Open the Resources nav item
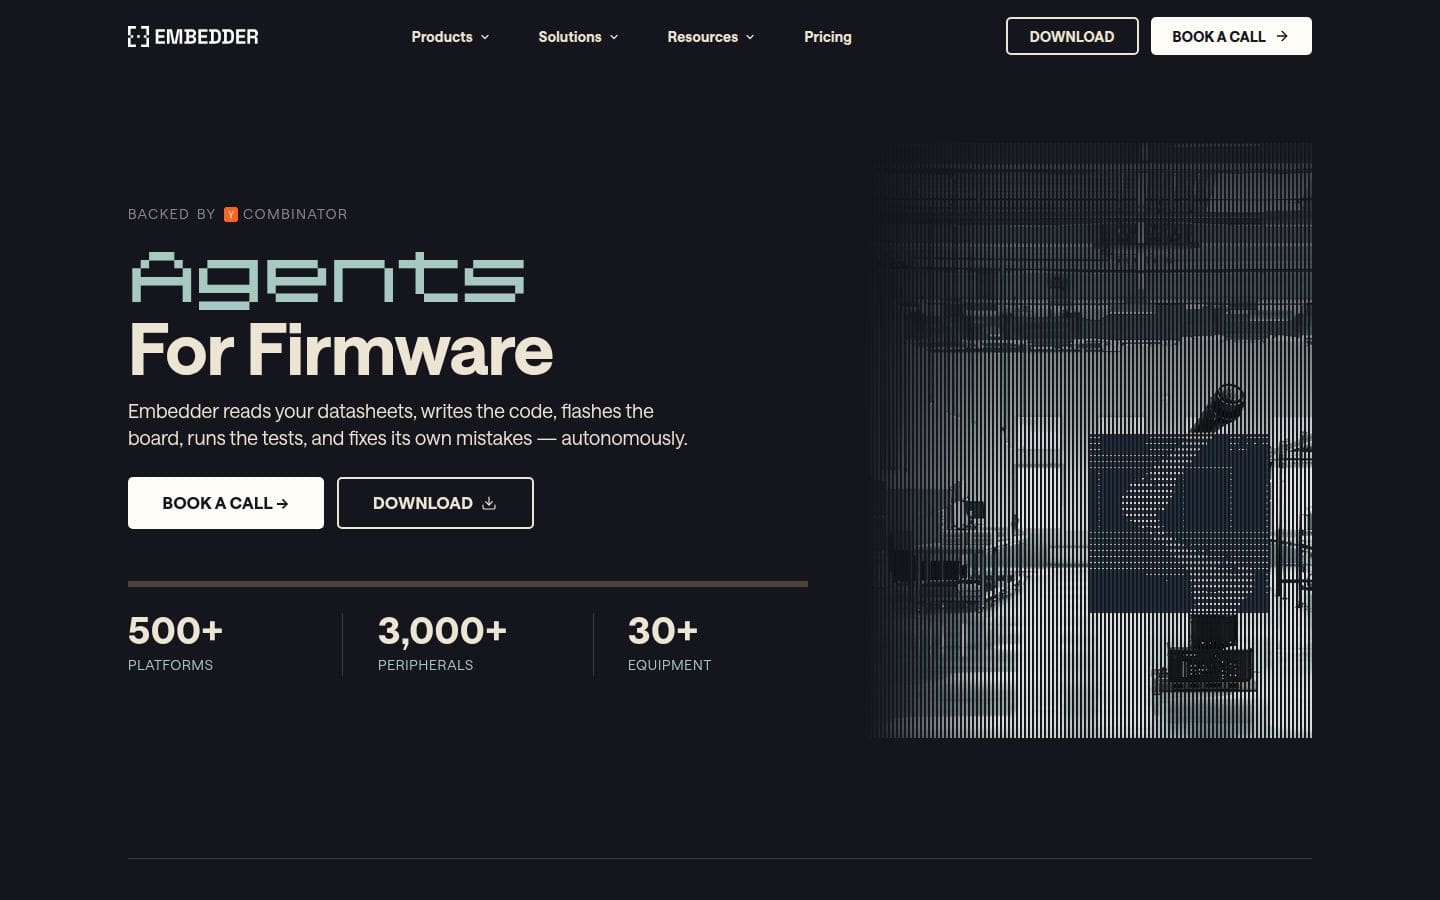1440x900 pixels. coord(711,37)
